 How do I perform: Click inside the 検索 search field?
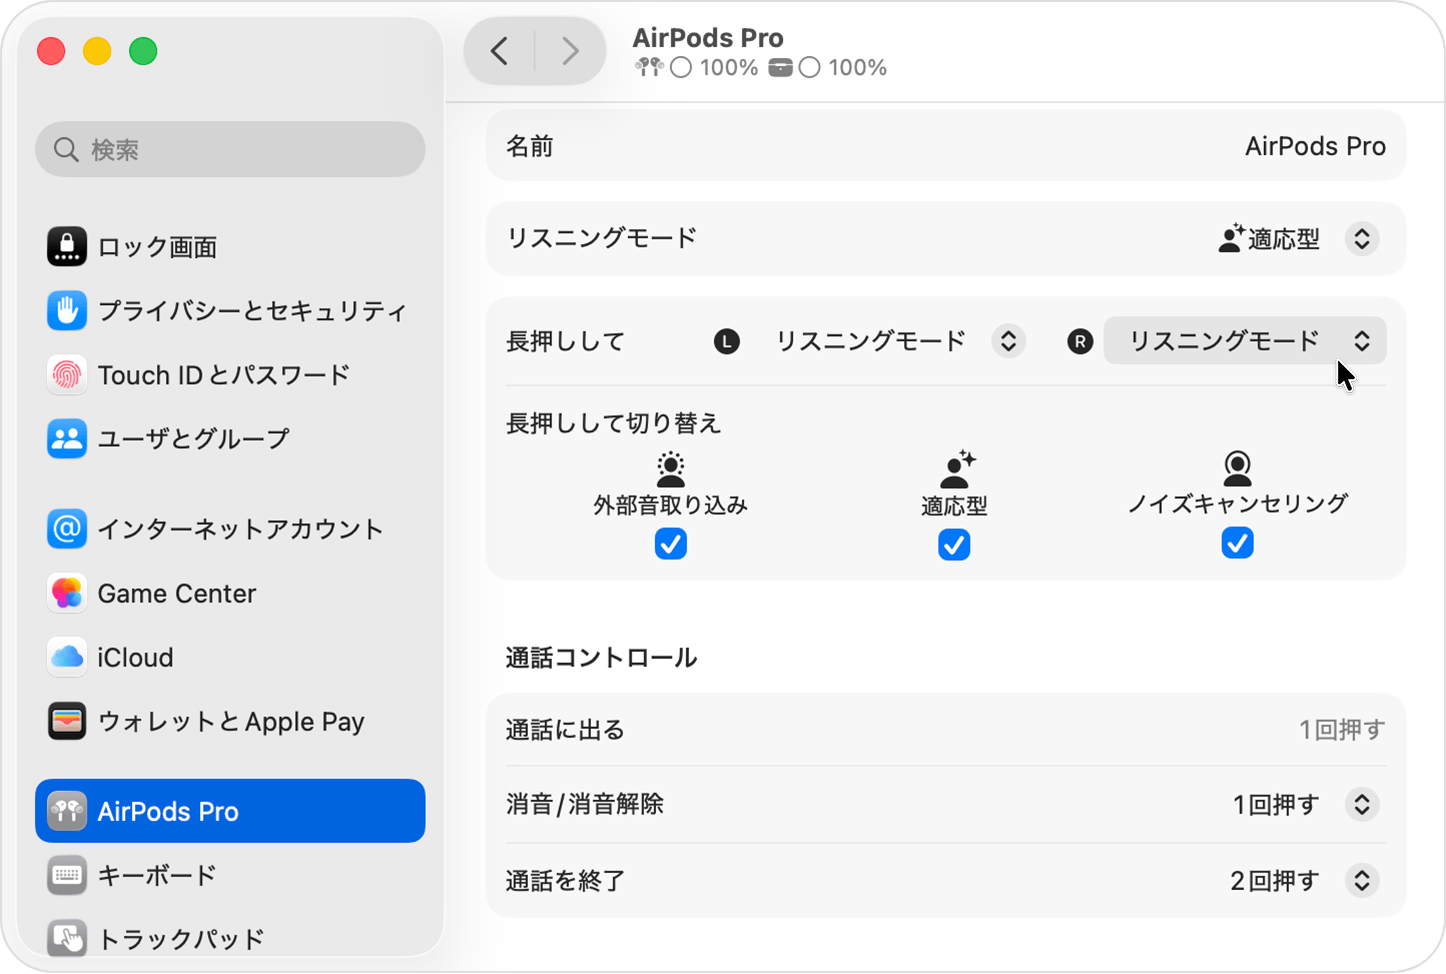(x=230, y=149)
